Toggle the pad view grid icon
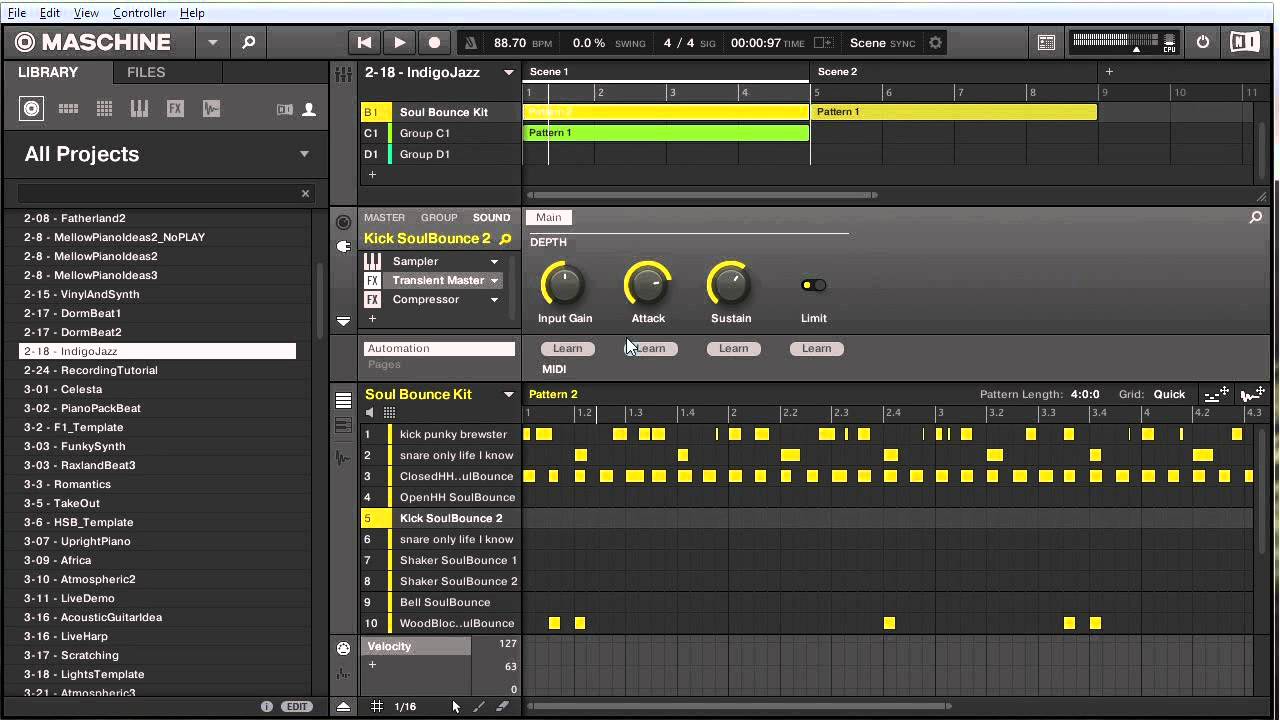Image resolution: width=1280 pixels, height=720 pixels. click(x=389, y=413)
